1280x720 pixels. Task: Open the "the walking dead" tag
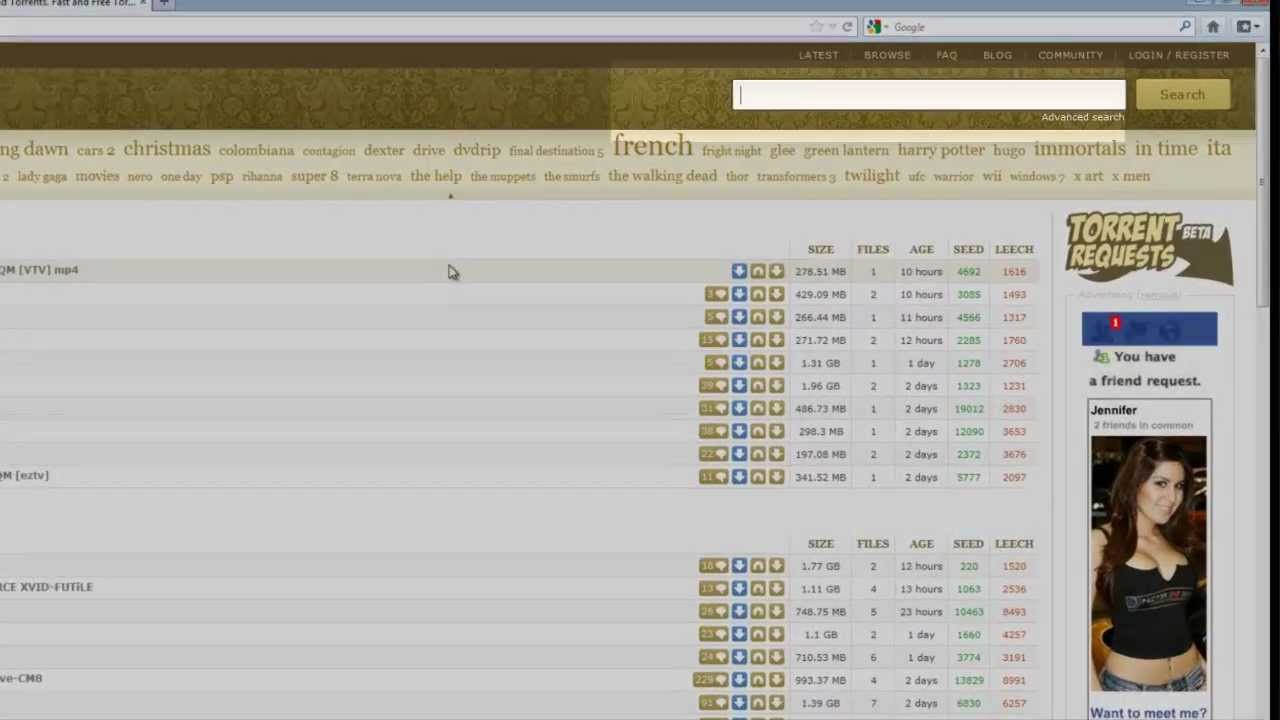[x=662, y=176]
